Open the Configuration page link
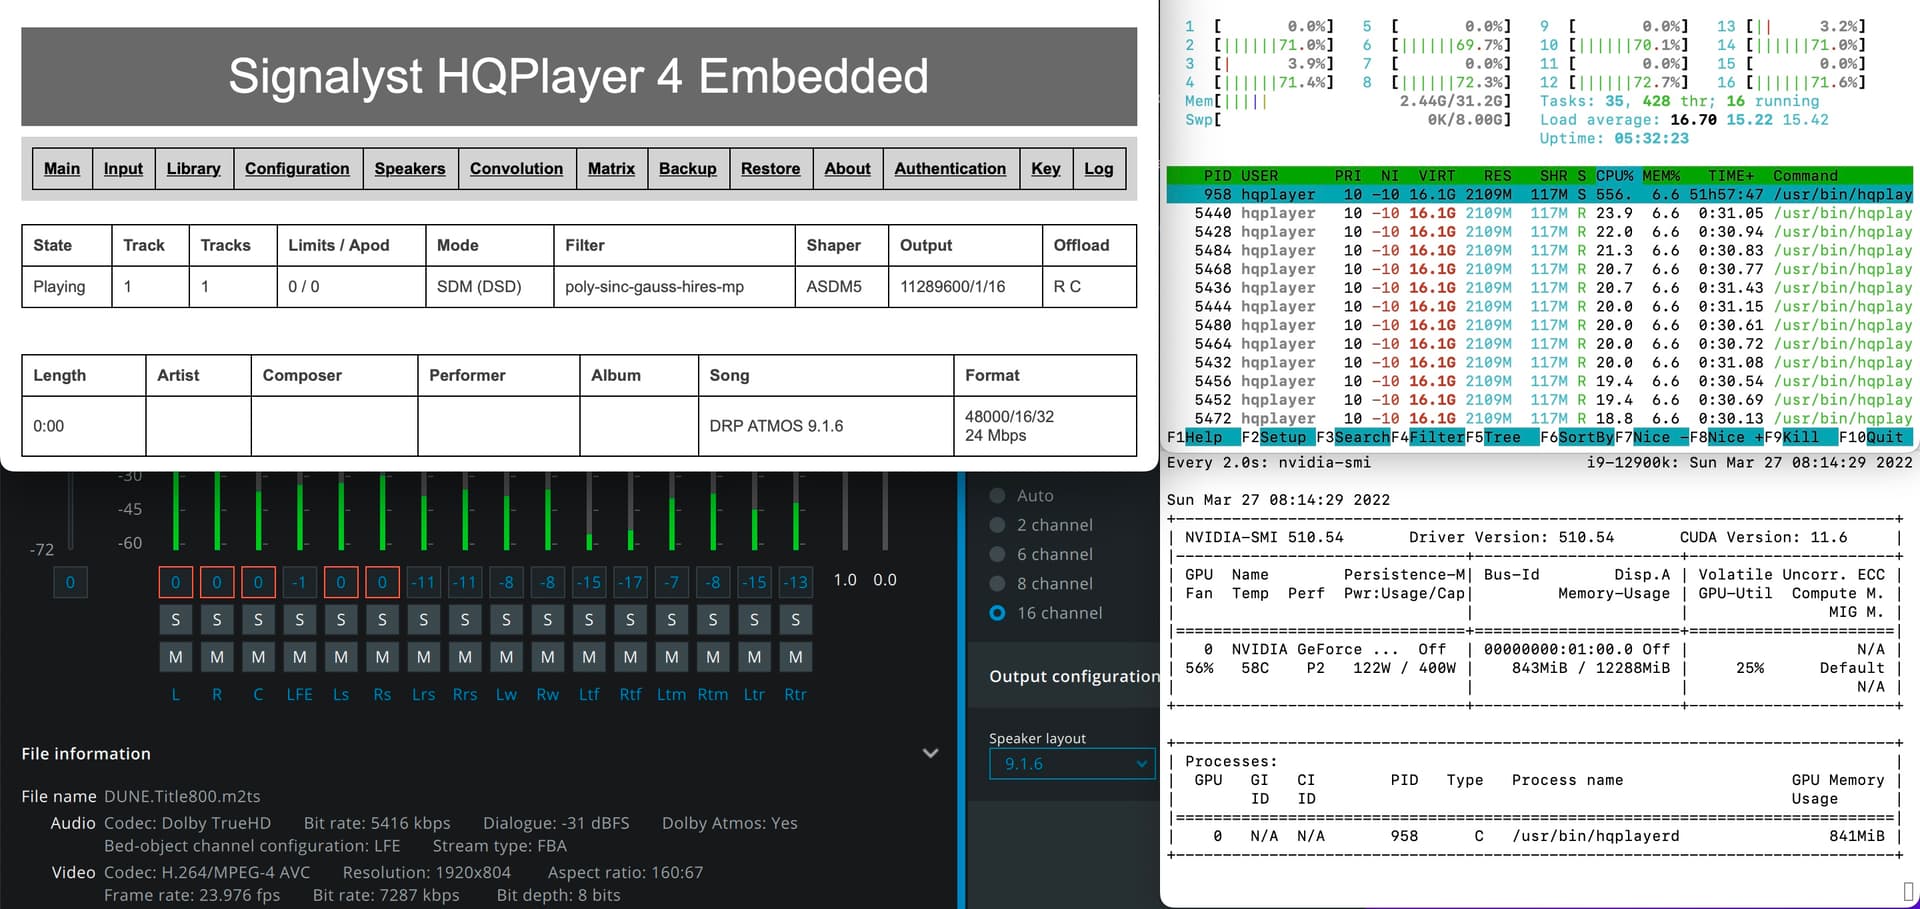 click(297, 169)
